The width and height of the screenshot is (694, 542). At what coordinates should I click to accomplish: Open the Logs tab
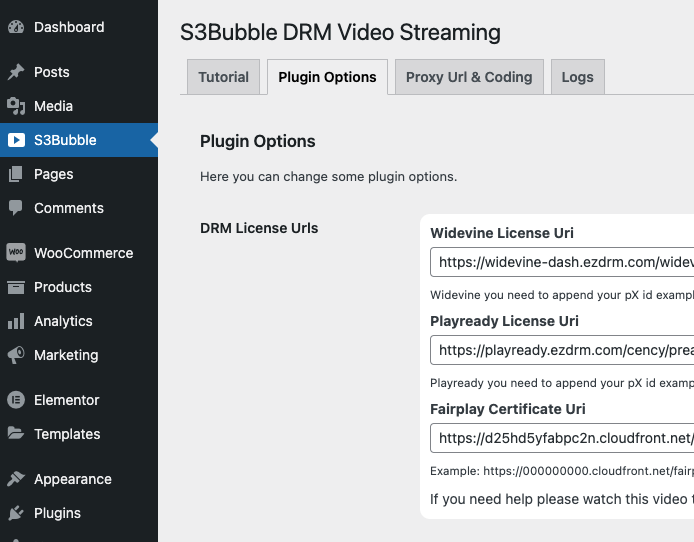pyautogui.click(x=578, y=77)
